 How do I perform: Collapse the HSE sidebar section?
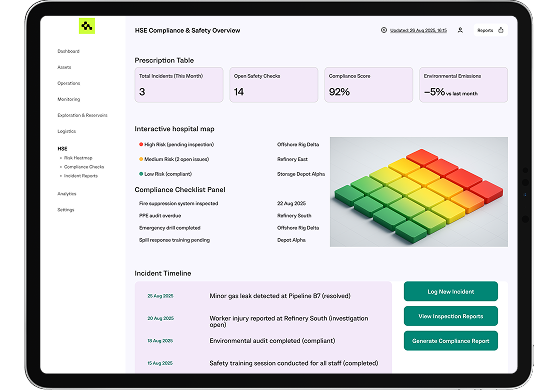62,149
